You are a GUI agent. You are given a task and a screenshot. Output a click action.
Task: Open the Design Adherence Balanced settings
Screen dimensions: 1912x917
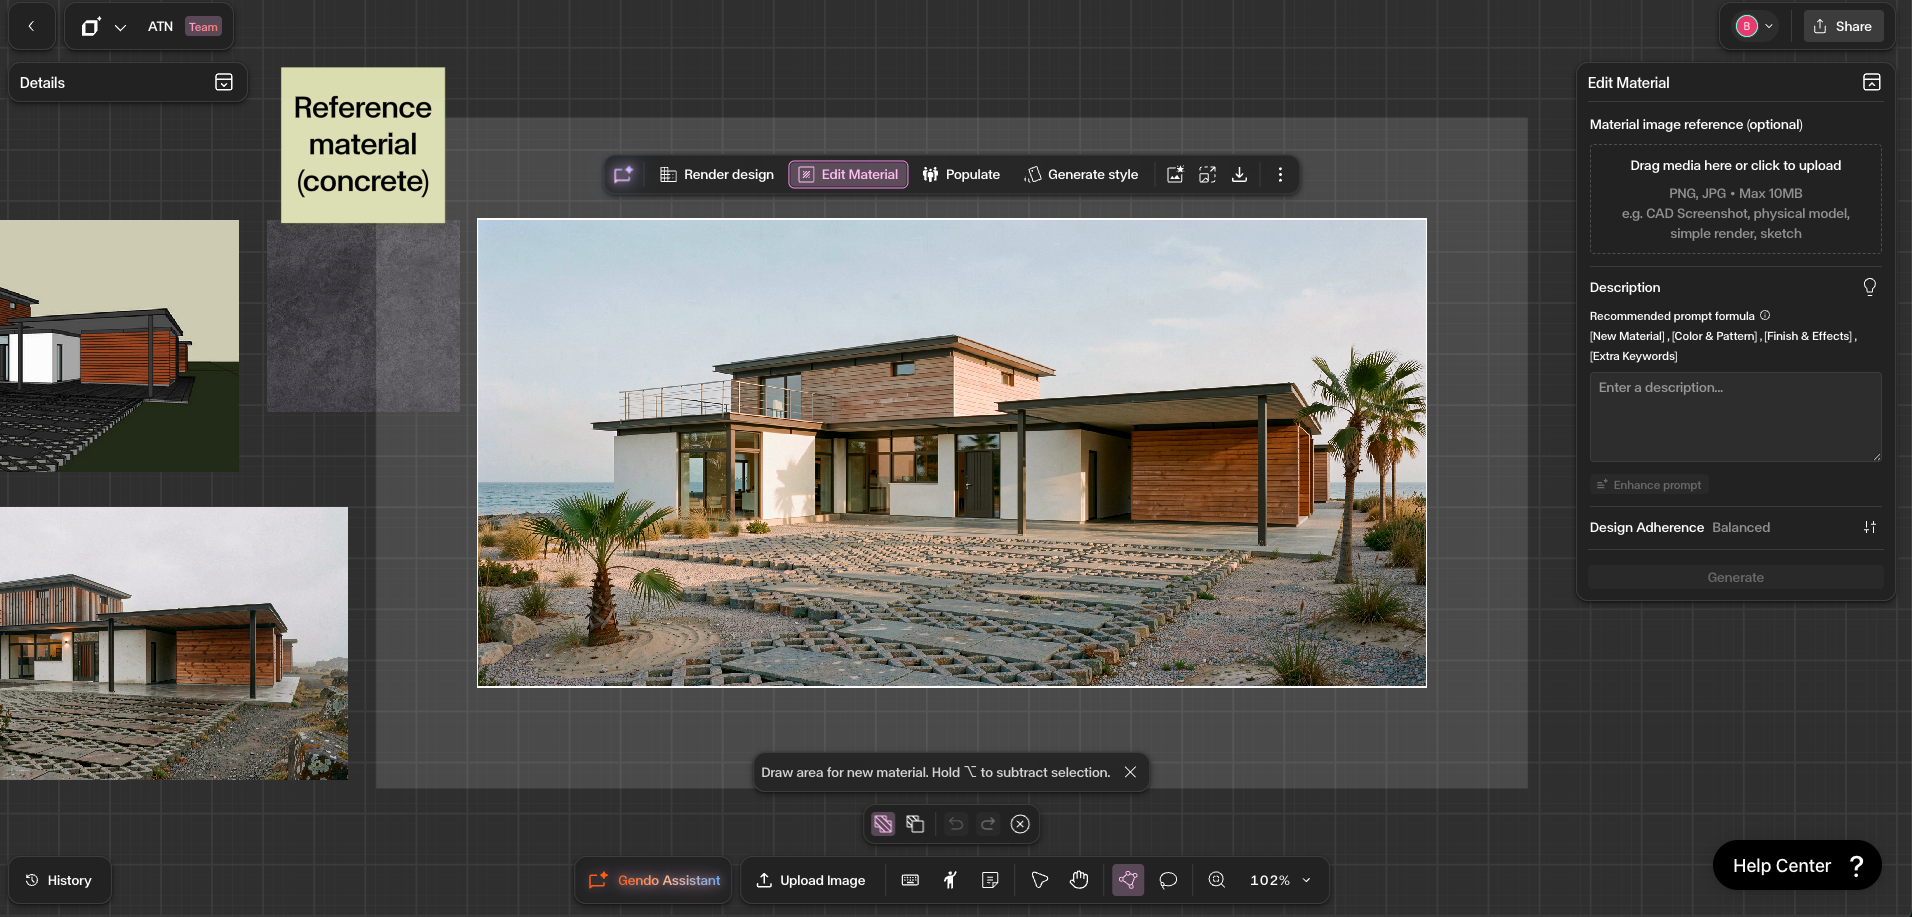point(1869,527)
